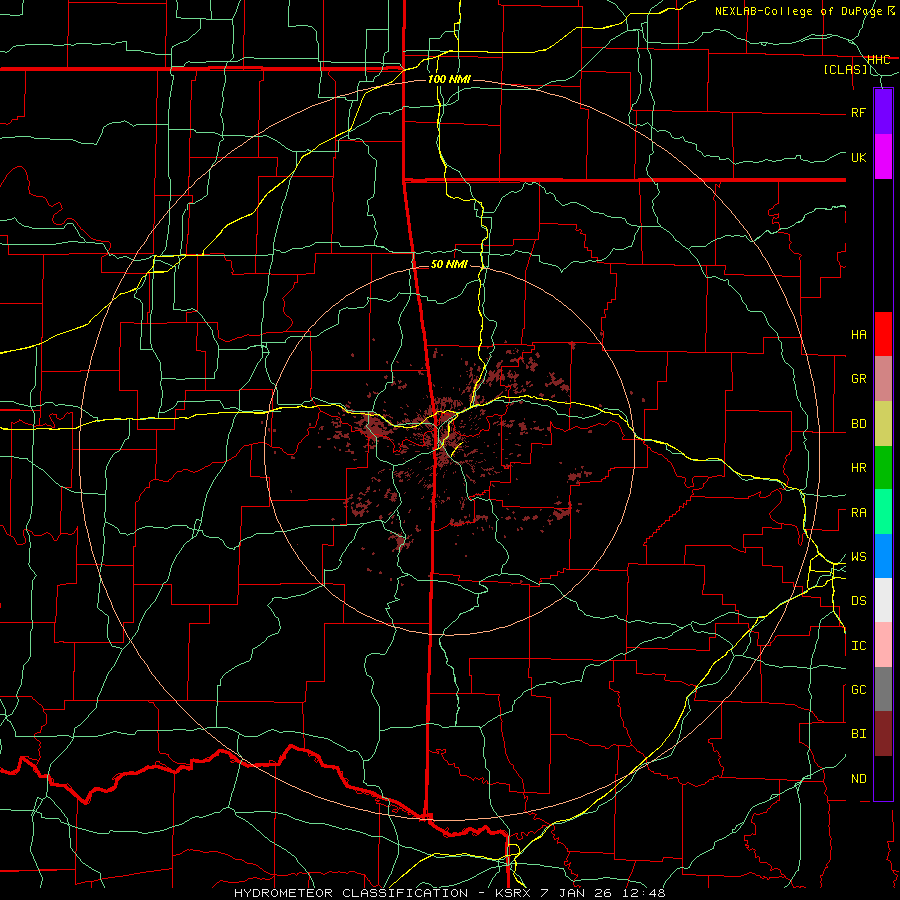Click the 'KSRX' radar site identifier

tap(512, 893)
